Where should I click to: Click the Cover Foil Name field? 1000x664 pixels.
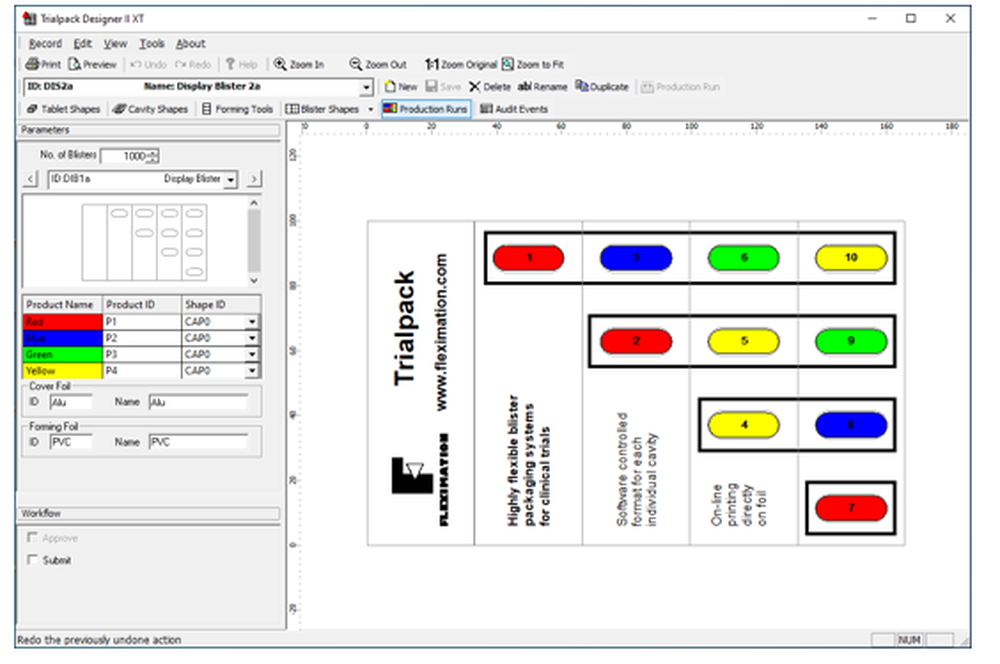198,402
